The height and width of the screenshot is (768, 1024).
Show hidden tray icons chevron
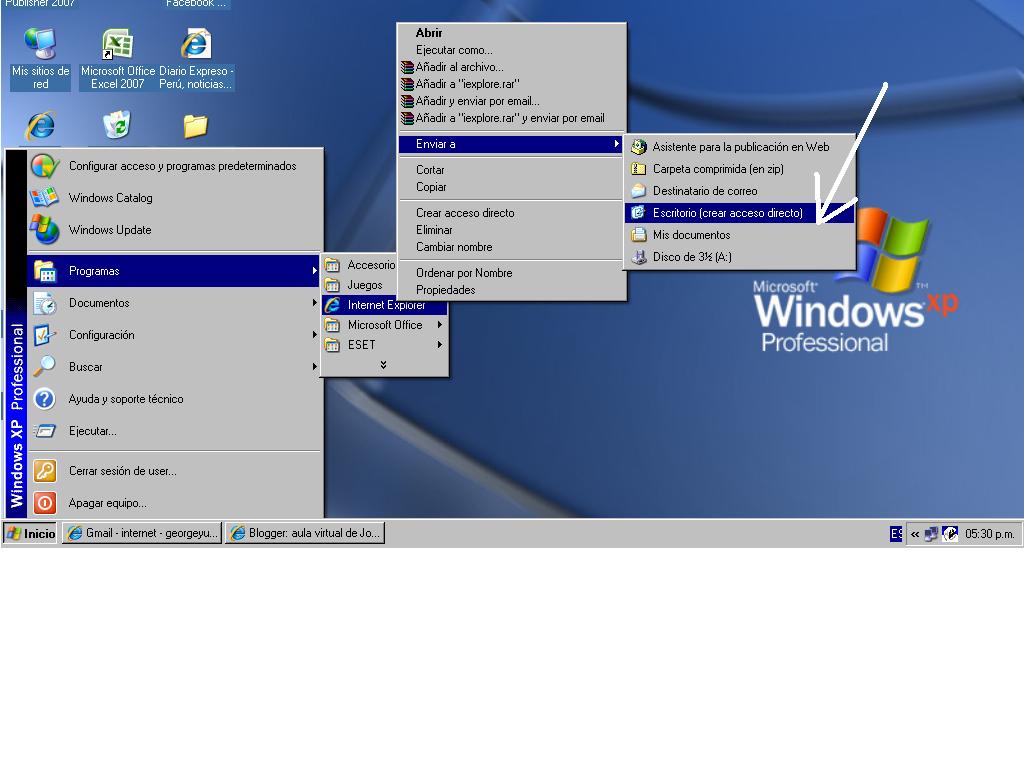pyautogui.click(x=915, y=534)
